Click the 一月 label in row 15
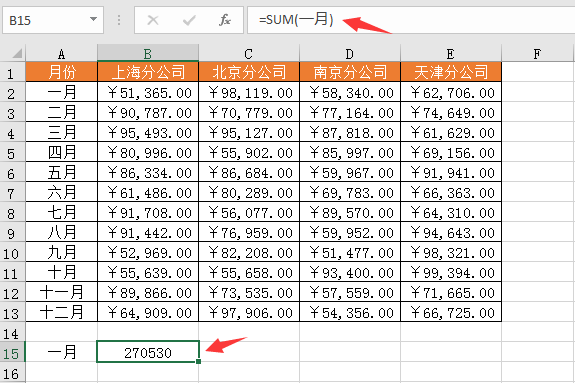575x383 pixels. tap(62, 352)
